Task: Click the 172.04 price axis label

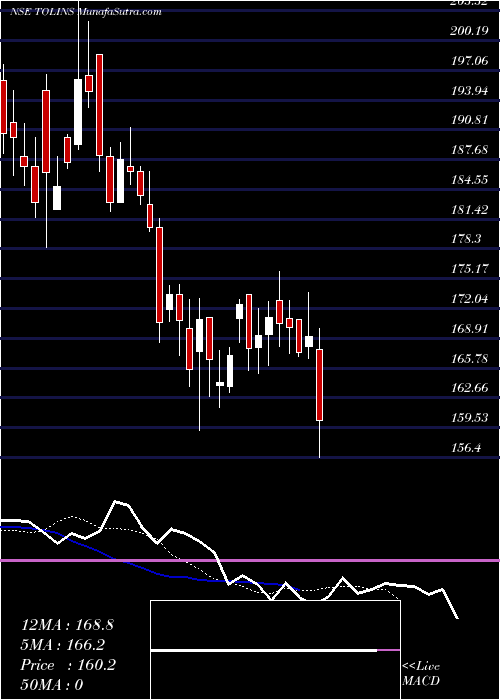Action: [470, 299]
